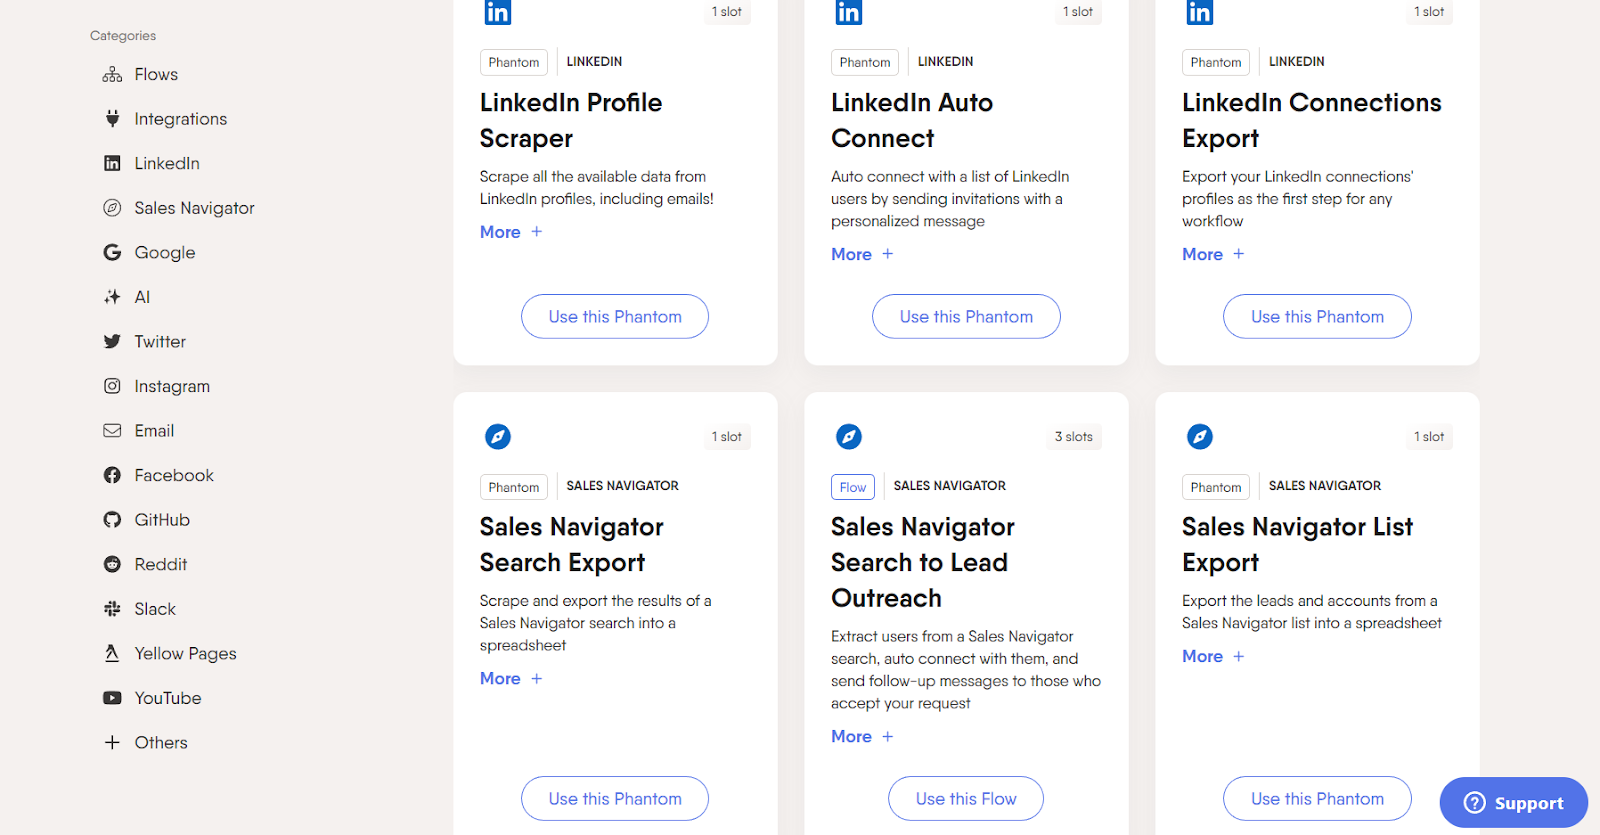The height and width of the screenshot is (835, 1600).
Task: Click the Reddit alien icon
Action: (112, 564)
